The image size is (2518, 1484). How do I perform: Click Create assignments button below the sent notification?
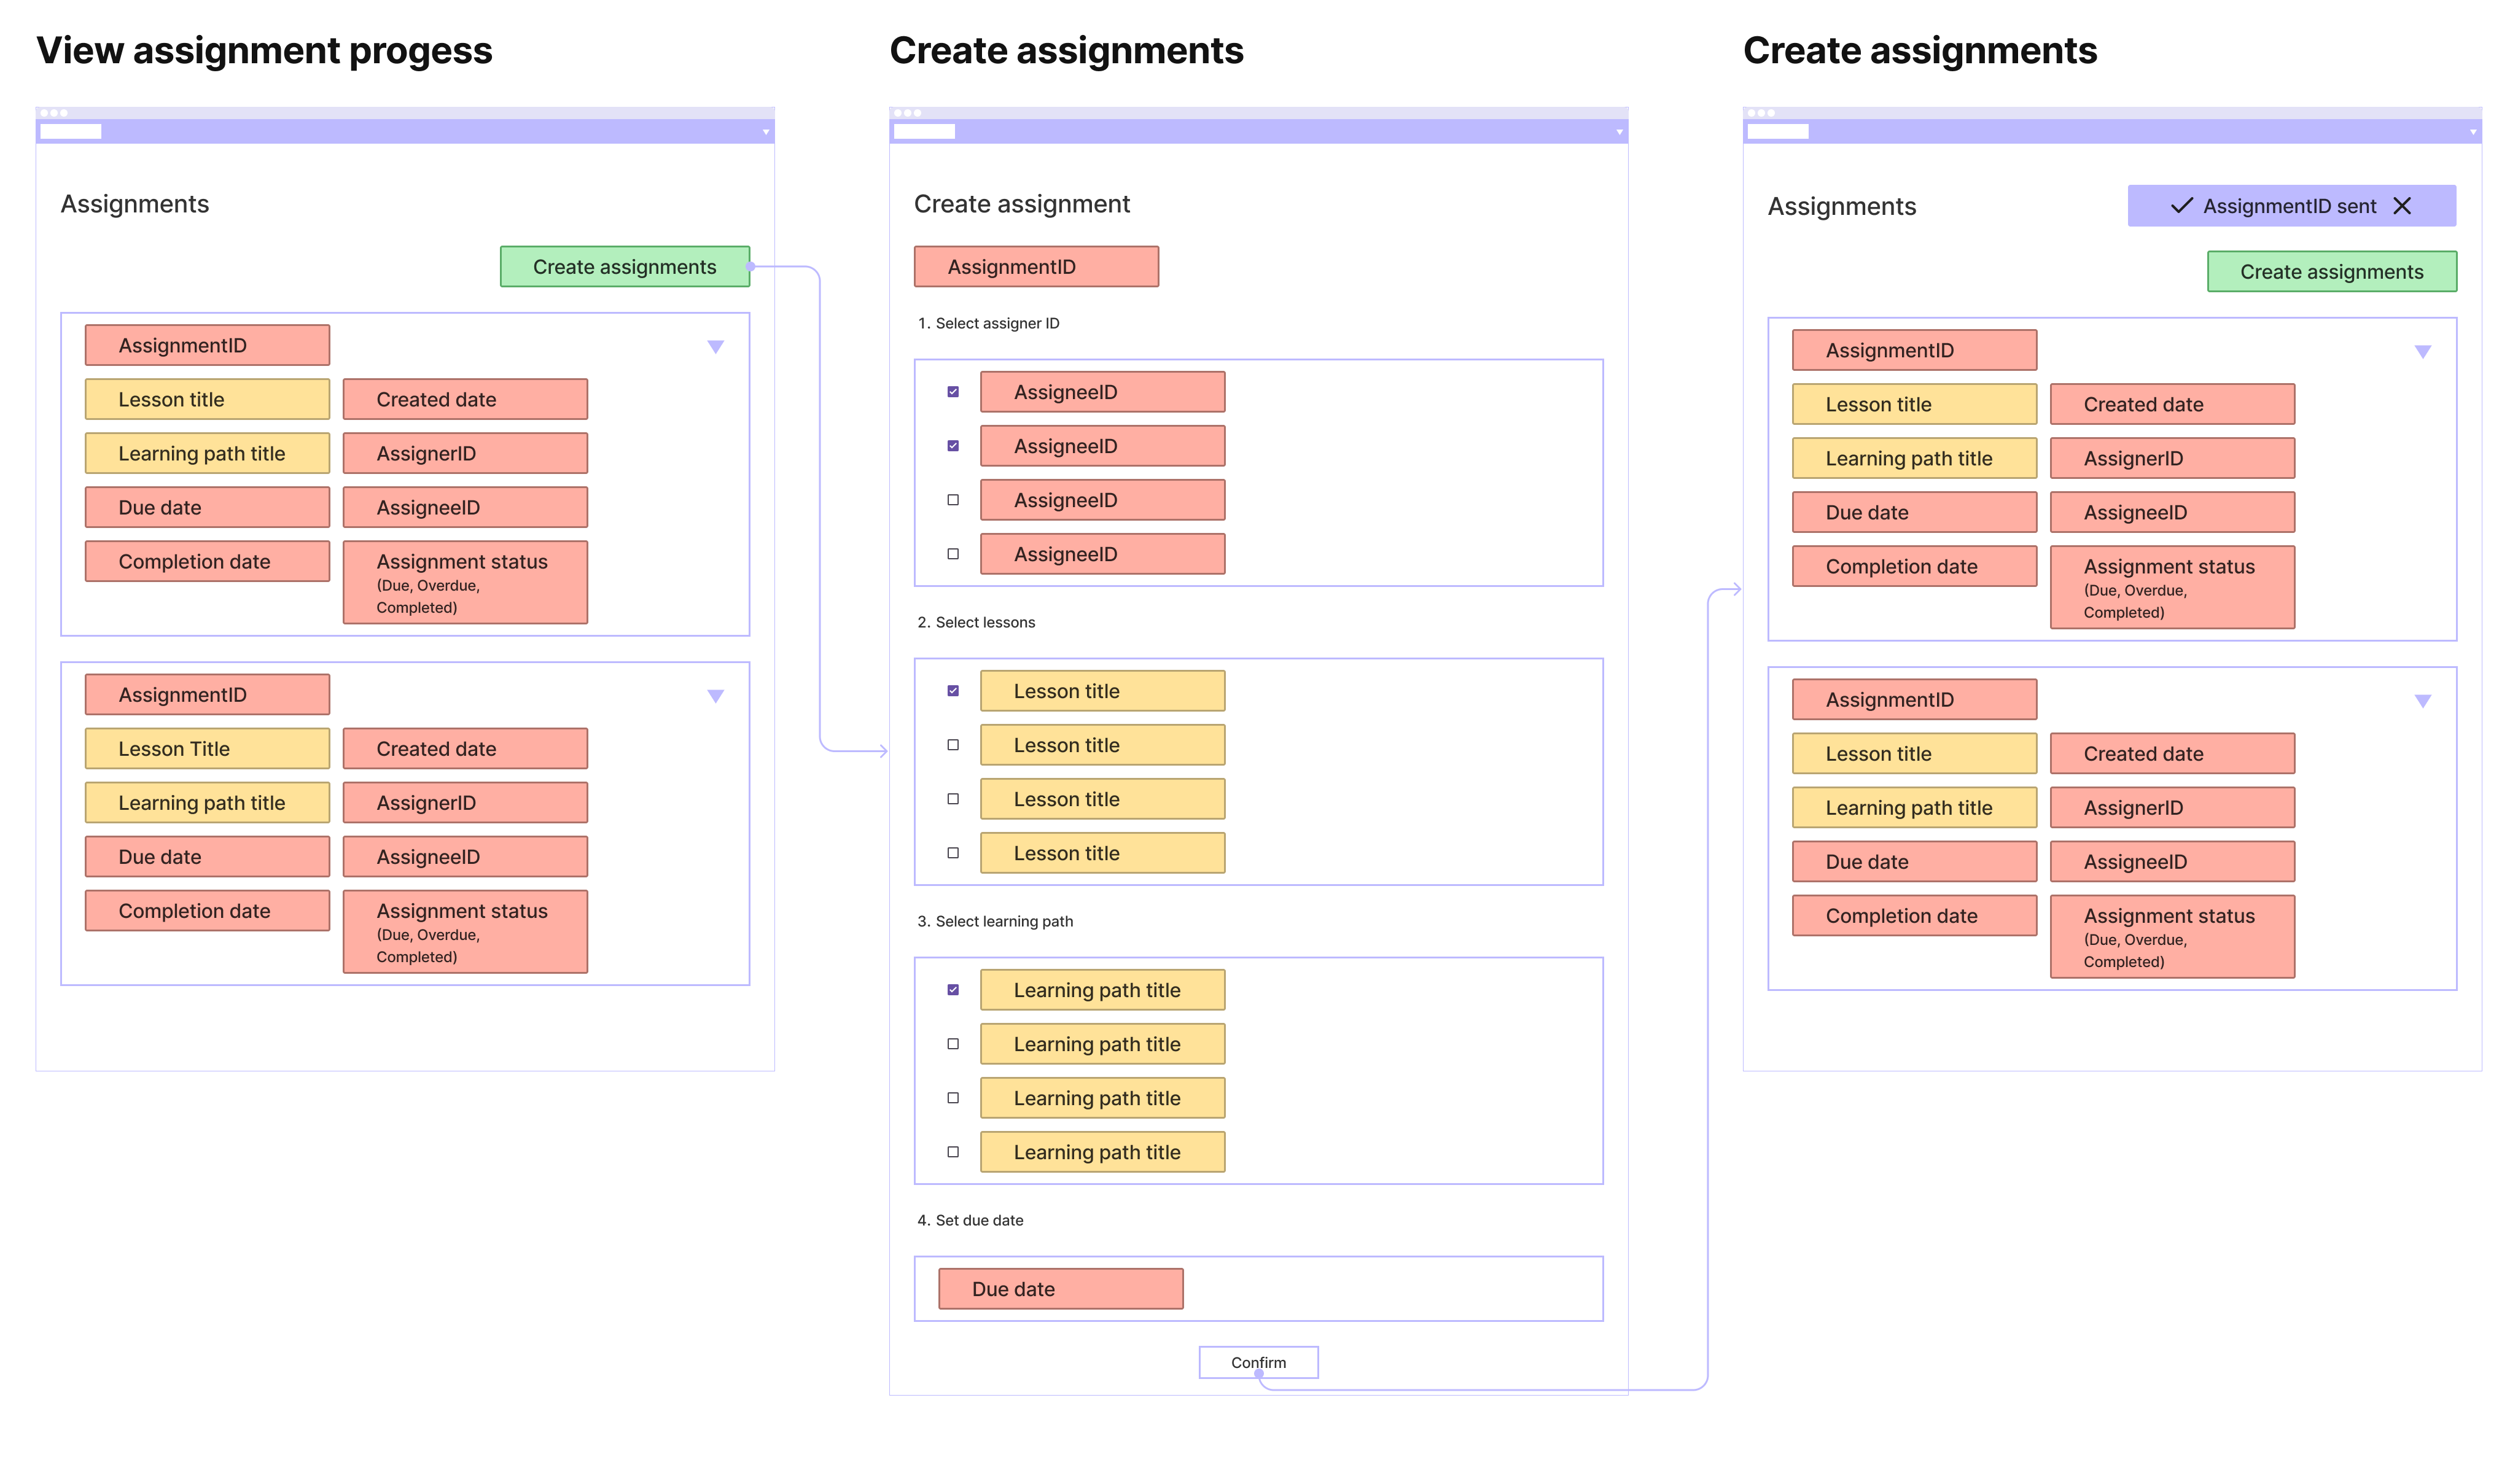(2331, 272)
